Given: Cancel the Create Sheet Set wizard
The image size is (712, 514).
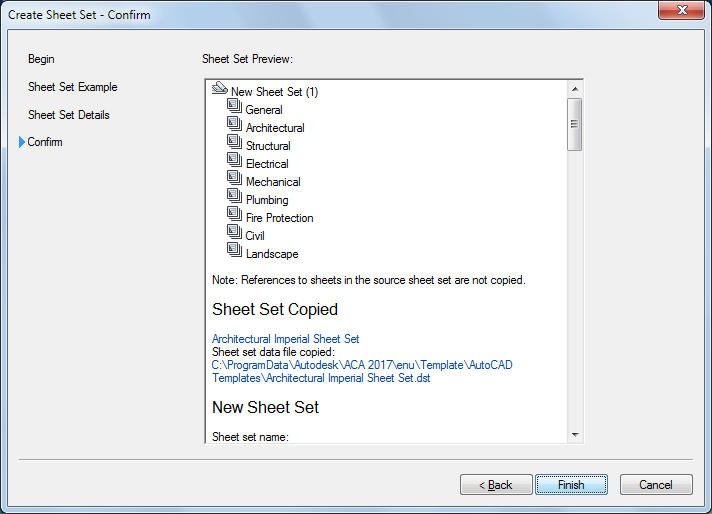Looking at the screenshot, I should [x=656, y=485].
